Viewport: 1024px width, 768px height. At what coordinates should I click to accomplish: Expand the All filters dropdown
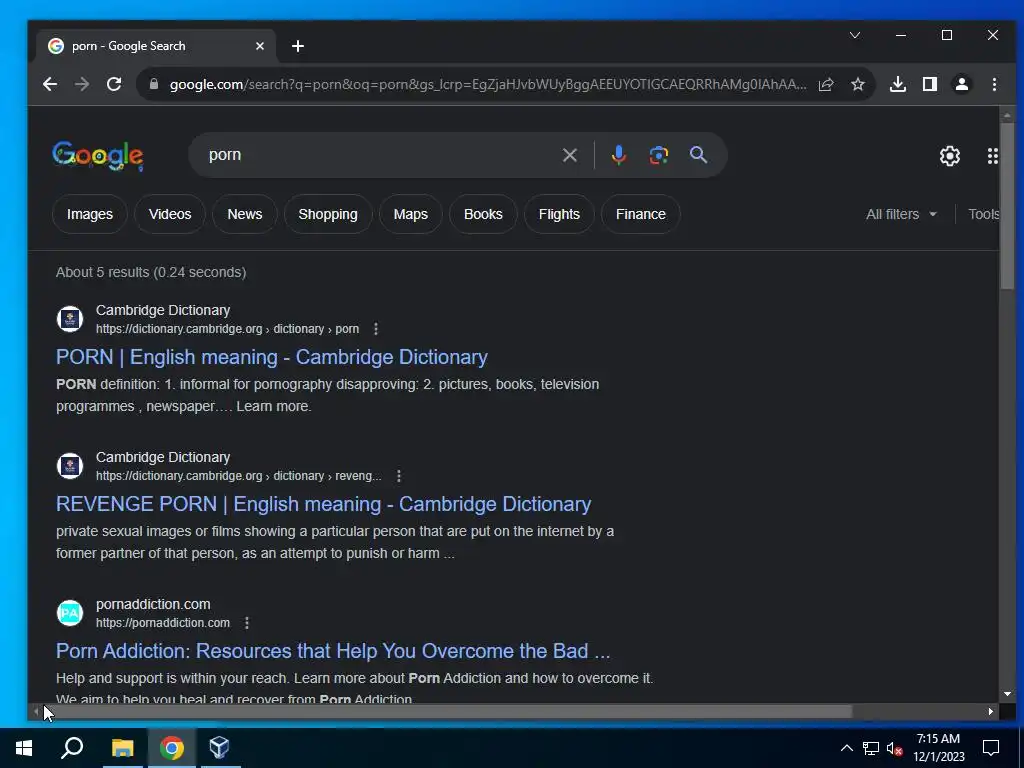click(901, 214)
